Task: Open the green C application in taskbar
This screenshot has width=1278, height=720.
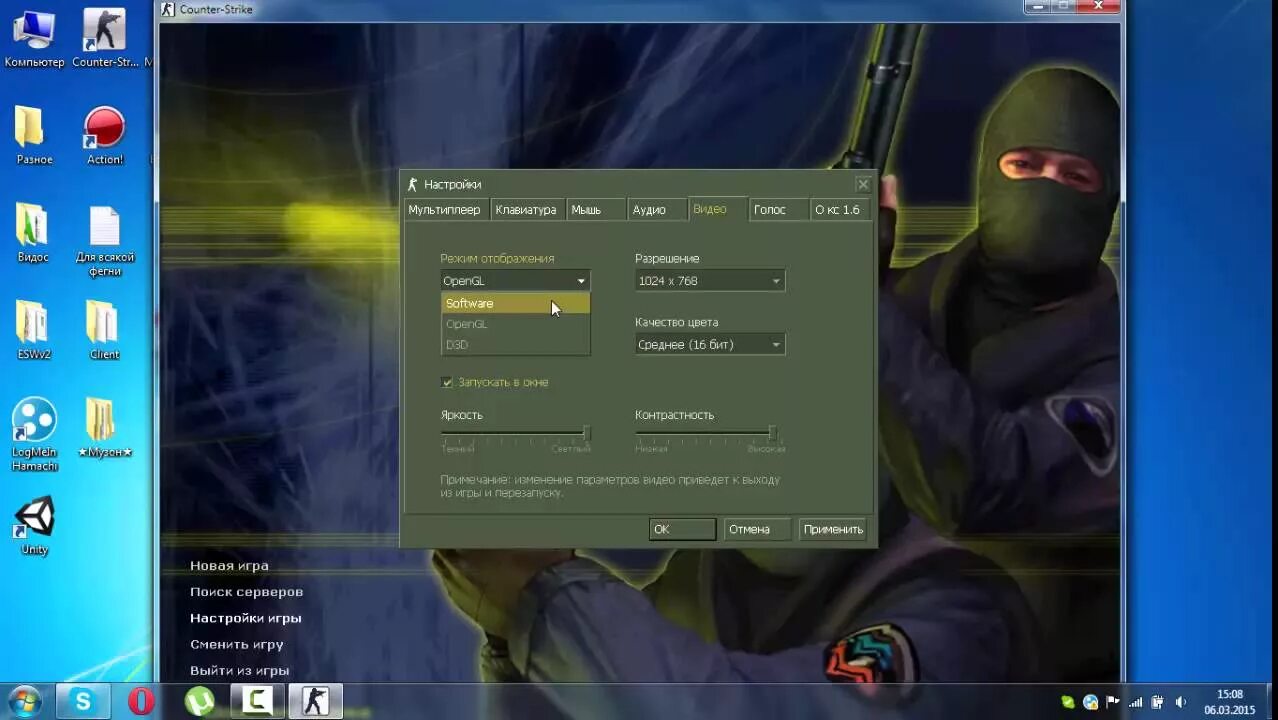Action: point(258,701)
